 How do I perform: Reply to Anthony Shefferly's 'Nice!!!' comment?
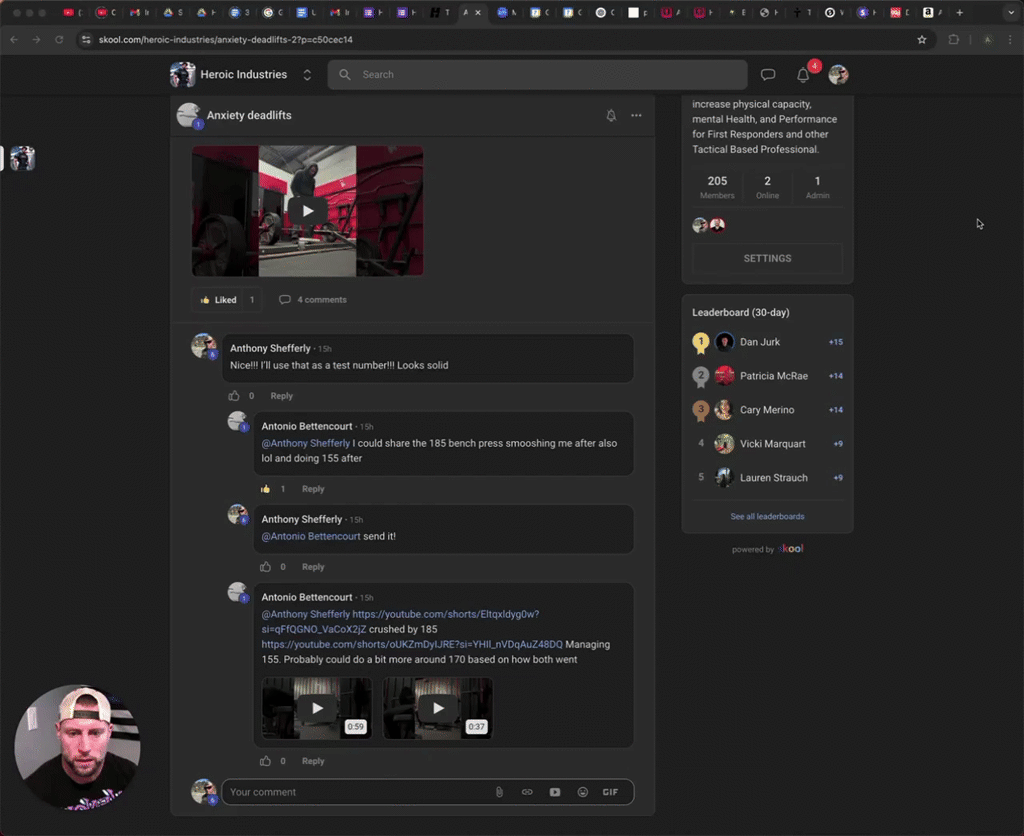281,396
